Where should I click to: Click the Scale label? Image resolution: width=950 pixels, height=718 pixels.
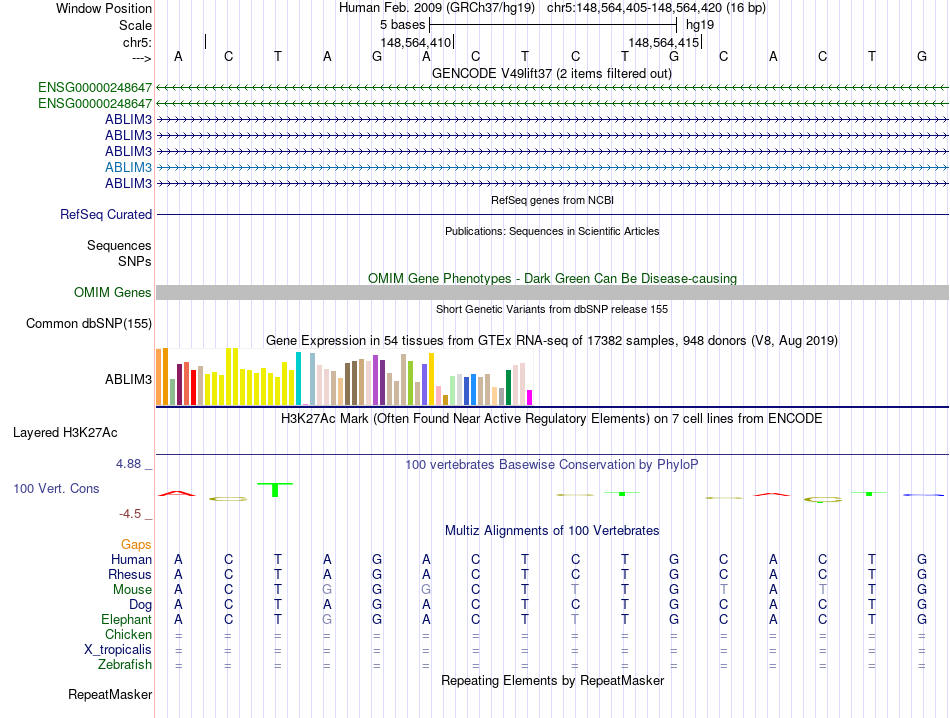(135, 25)
